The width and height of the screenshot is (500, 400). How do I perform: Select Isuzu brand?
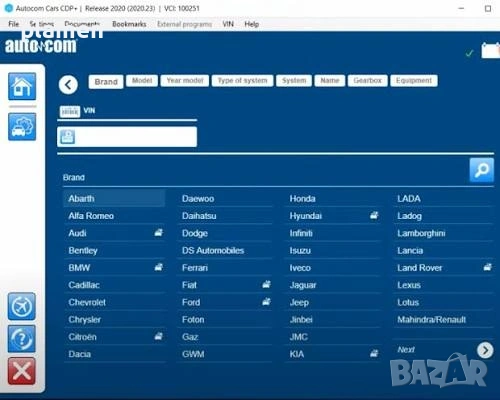tap(332, 250)
